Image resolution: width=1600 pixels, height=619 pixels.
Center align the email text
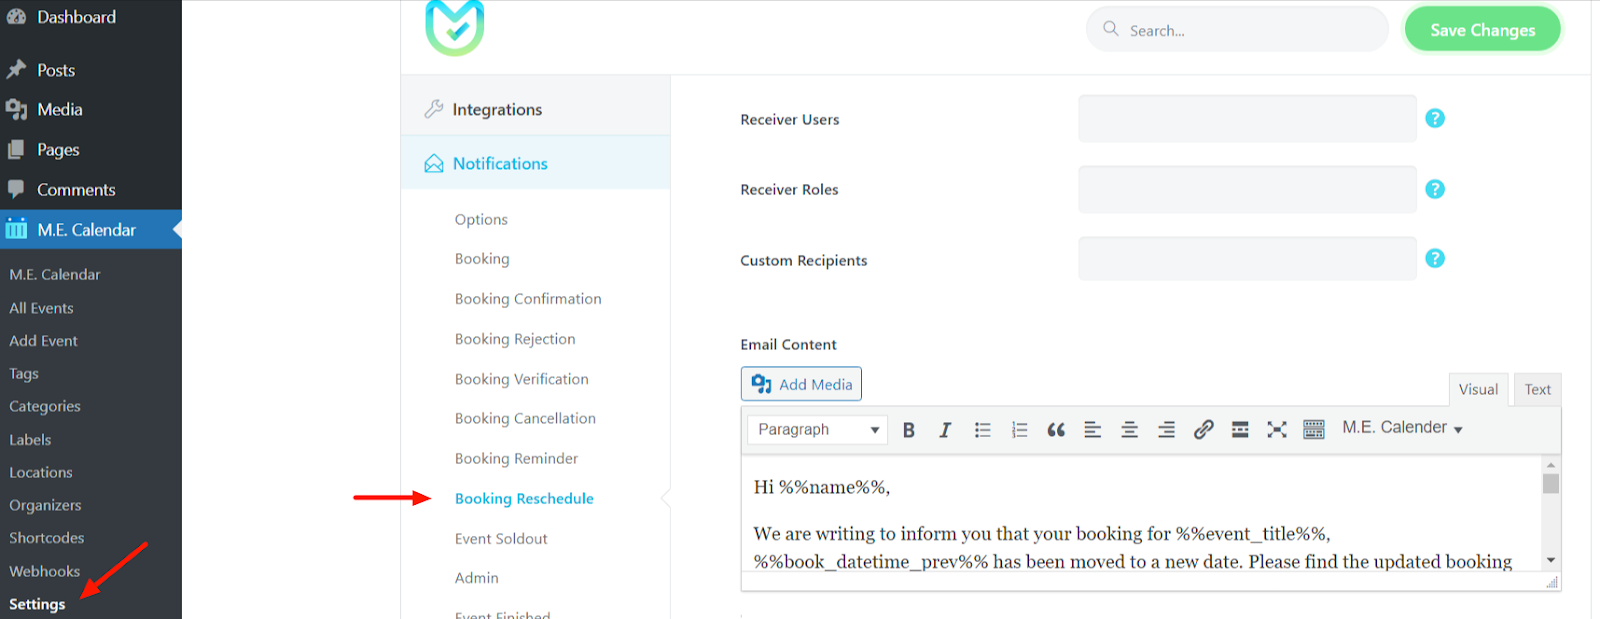1130,430
